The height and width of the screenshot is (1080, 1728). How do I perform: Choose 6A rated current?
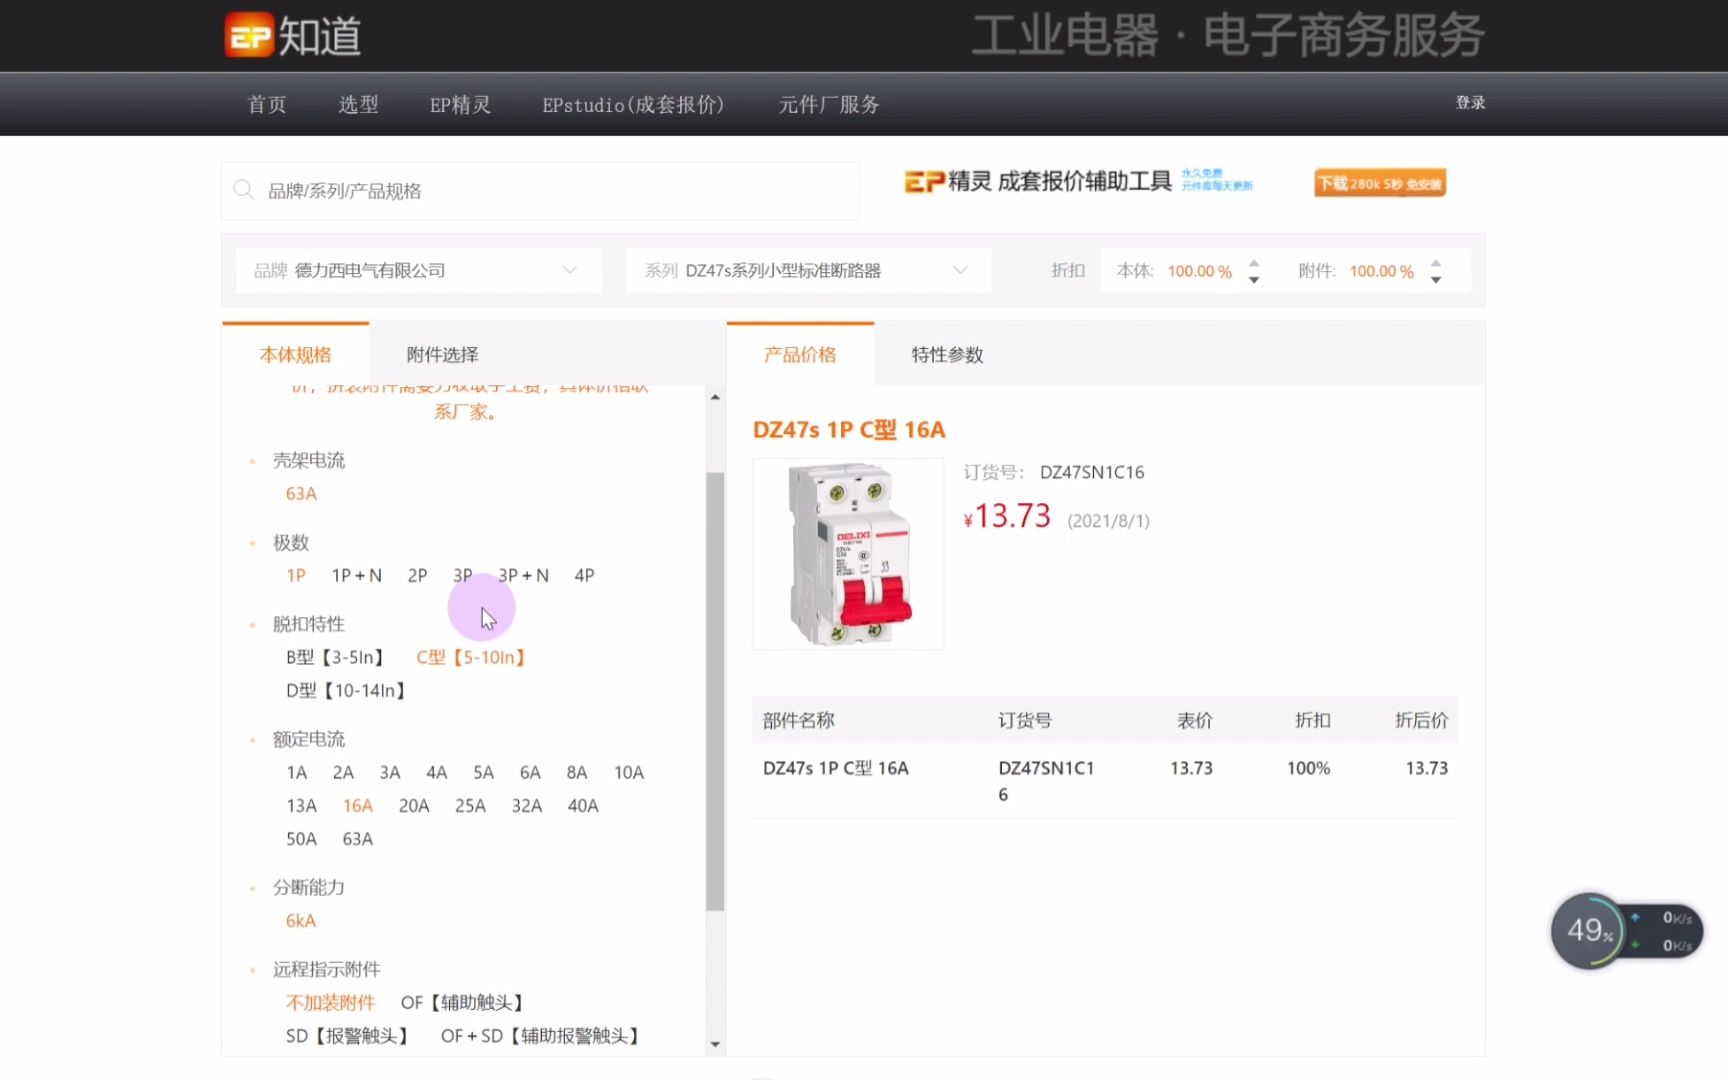click(x=530, y=772)
